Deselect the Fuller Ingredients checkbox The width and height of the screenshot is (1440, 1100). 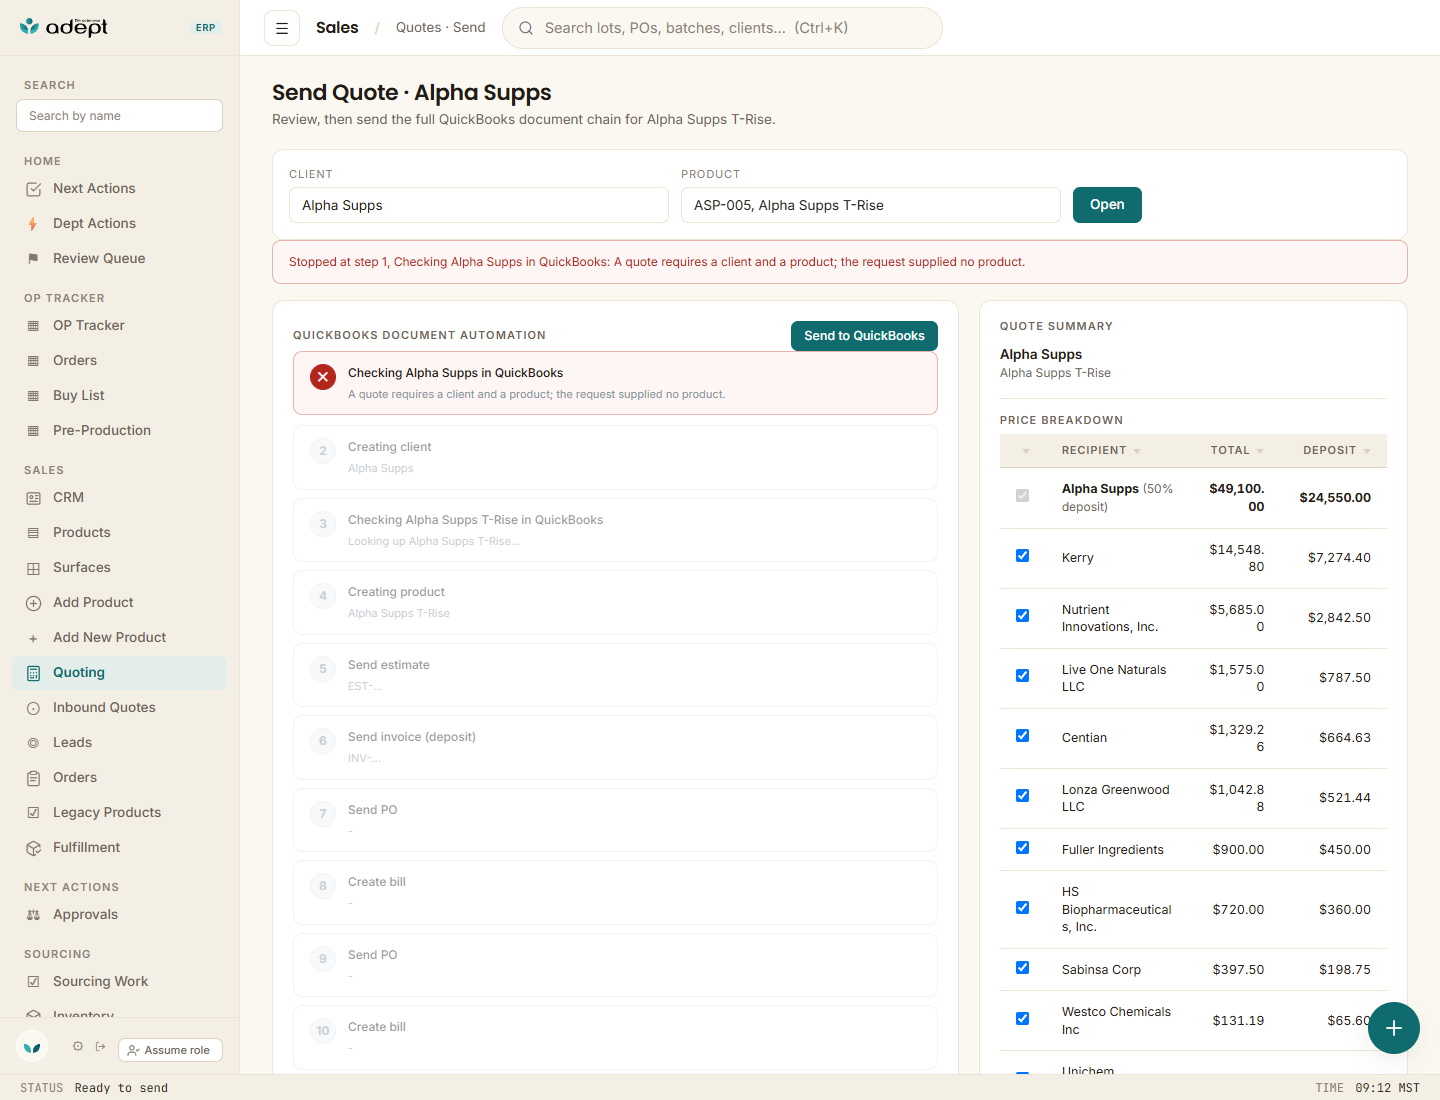[1022, 848]
